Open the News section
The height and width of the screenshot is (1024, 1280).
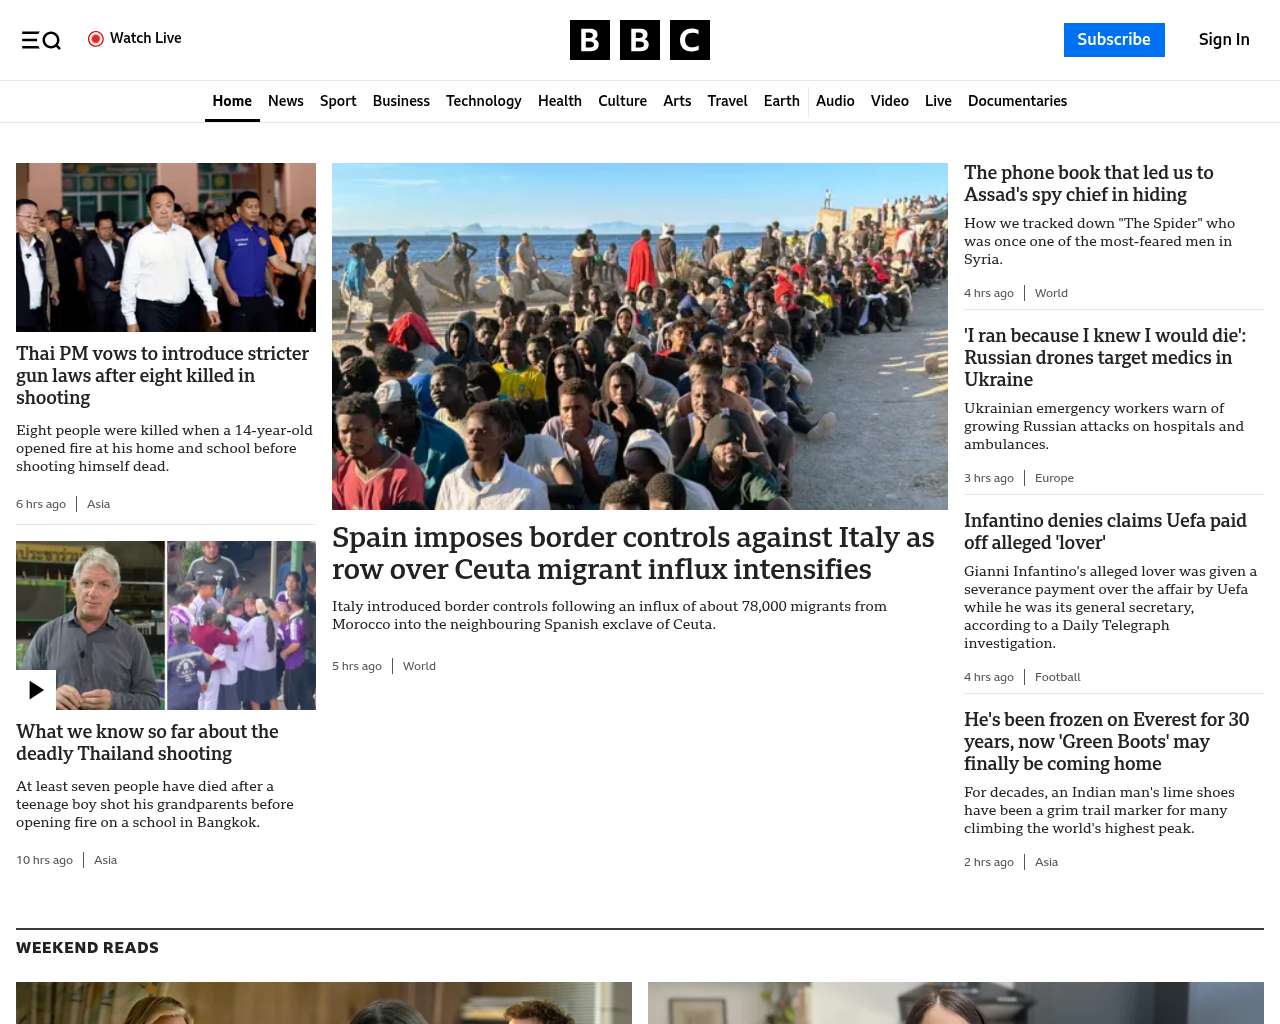tap(286, 101)
